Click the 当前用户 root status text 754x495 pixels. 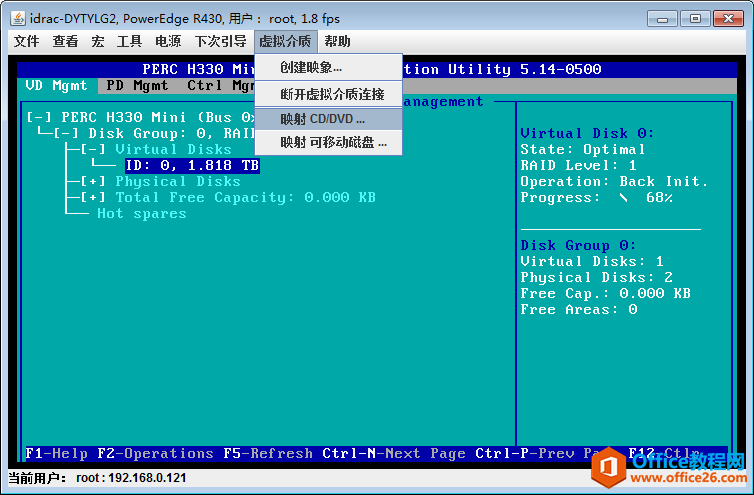coord(97,478)
